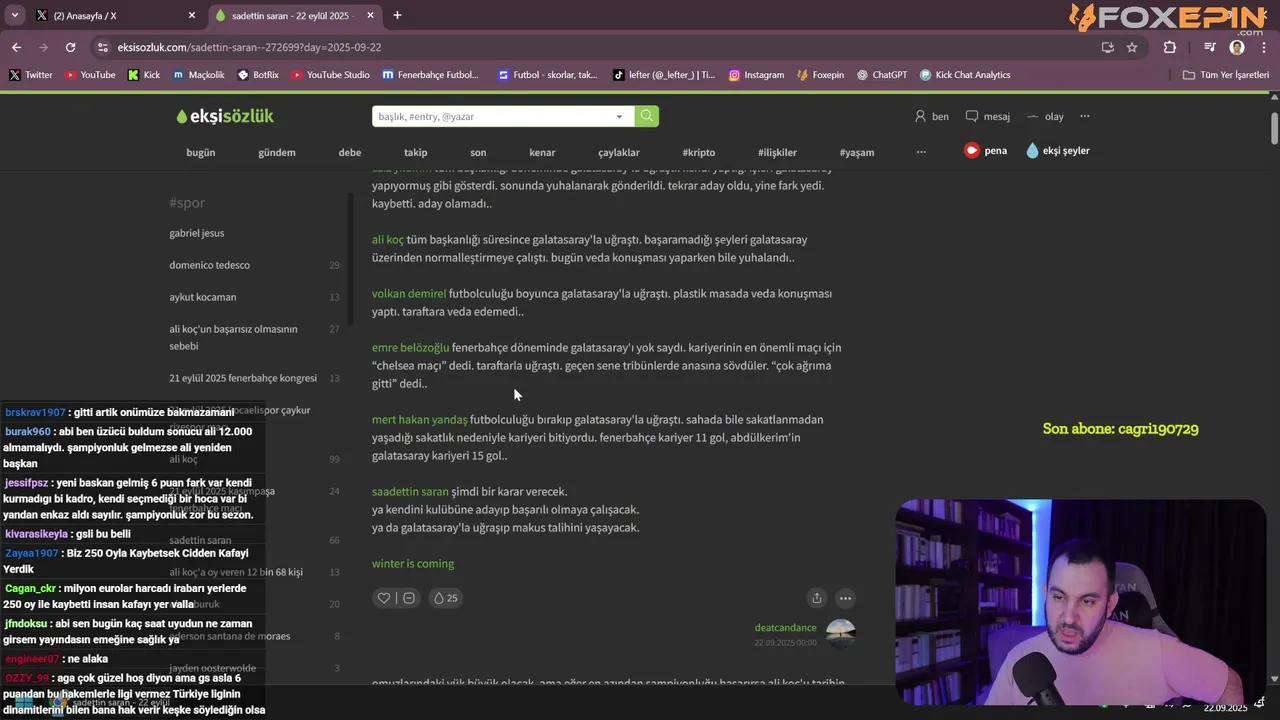Open the ben profile link
This screenshot has width=1280, height=720.
pyautogui.click(x=932, y=116)
